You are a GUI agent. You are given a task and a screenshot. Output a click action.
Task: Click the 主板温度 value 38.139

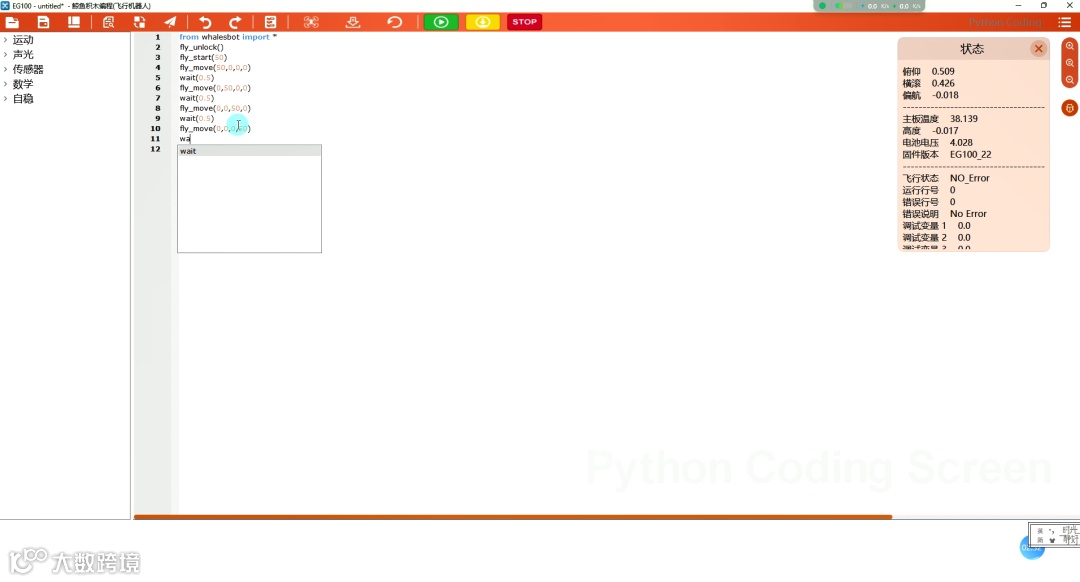coord(964,118)
